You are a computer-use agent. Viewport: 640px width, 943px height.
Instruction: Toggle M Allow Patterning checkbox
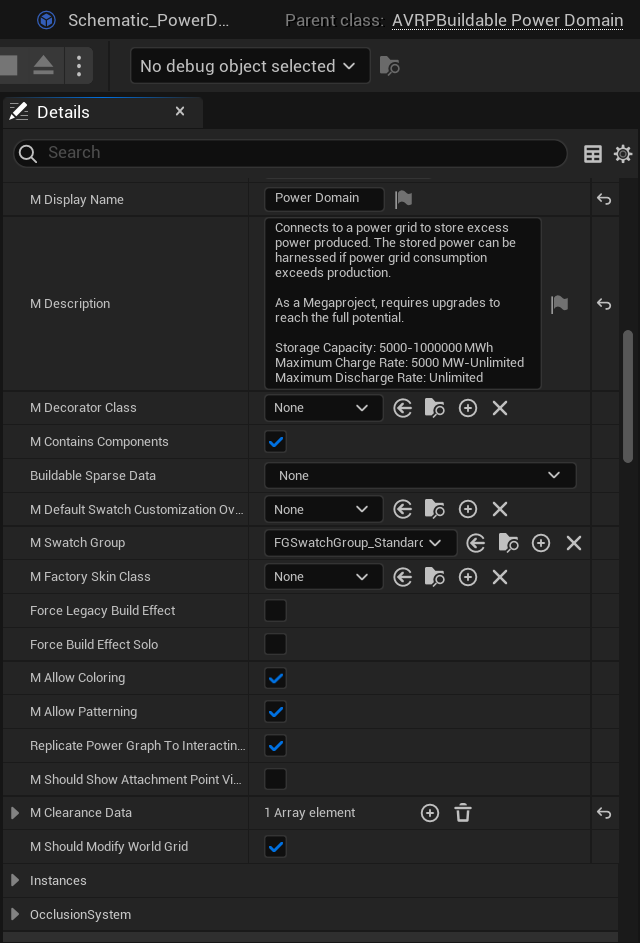click(275, 712)
